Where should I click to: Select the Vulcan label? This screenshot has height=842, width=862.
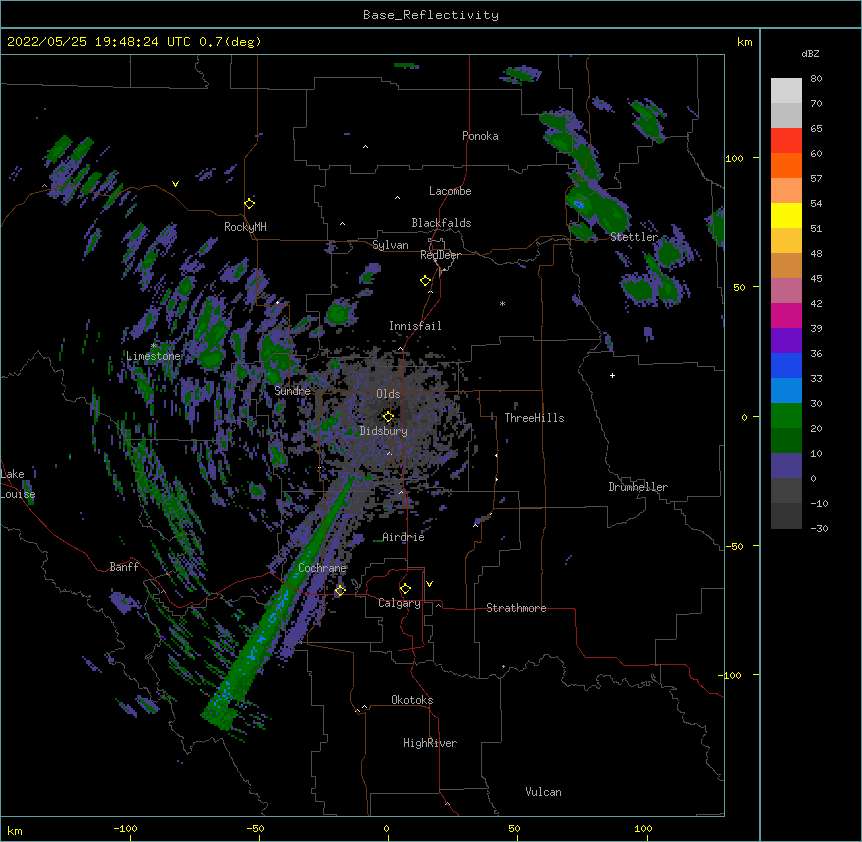(x=543, y=792)
